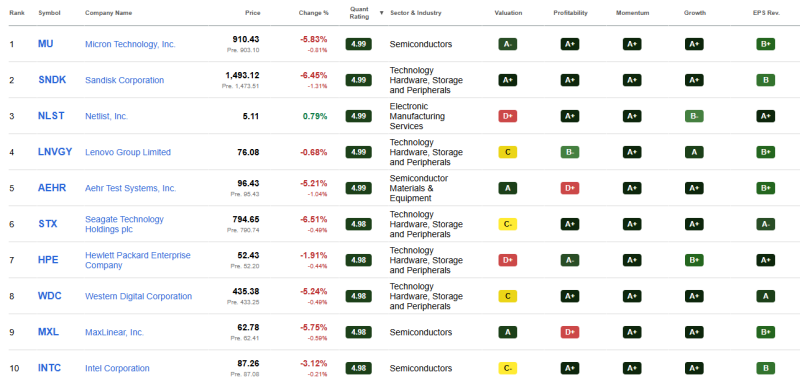The image size is (800, 380).
Task: Click the Profitability column header
Action: coord(570,13)
